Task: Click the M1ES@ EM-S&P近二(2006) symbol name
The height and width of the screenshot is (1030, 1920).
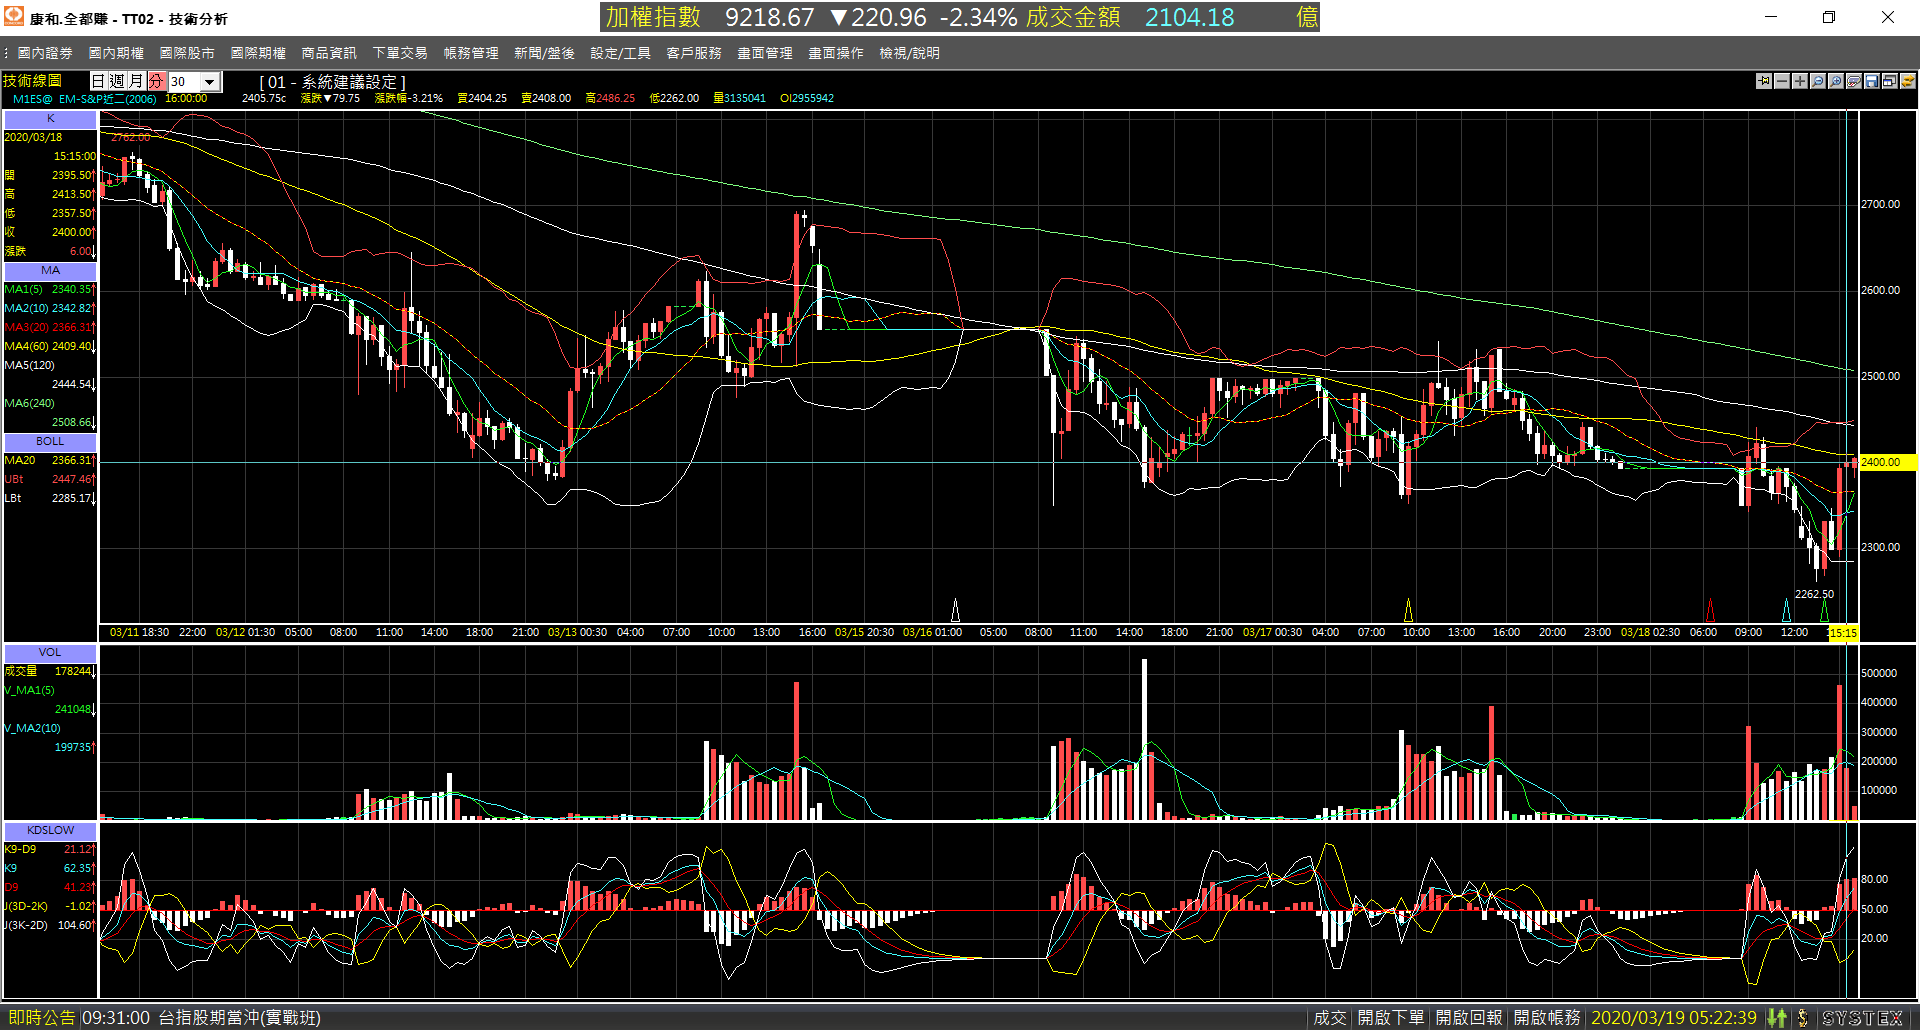Action: click(x=84, y=99)
